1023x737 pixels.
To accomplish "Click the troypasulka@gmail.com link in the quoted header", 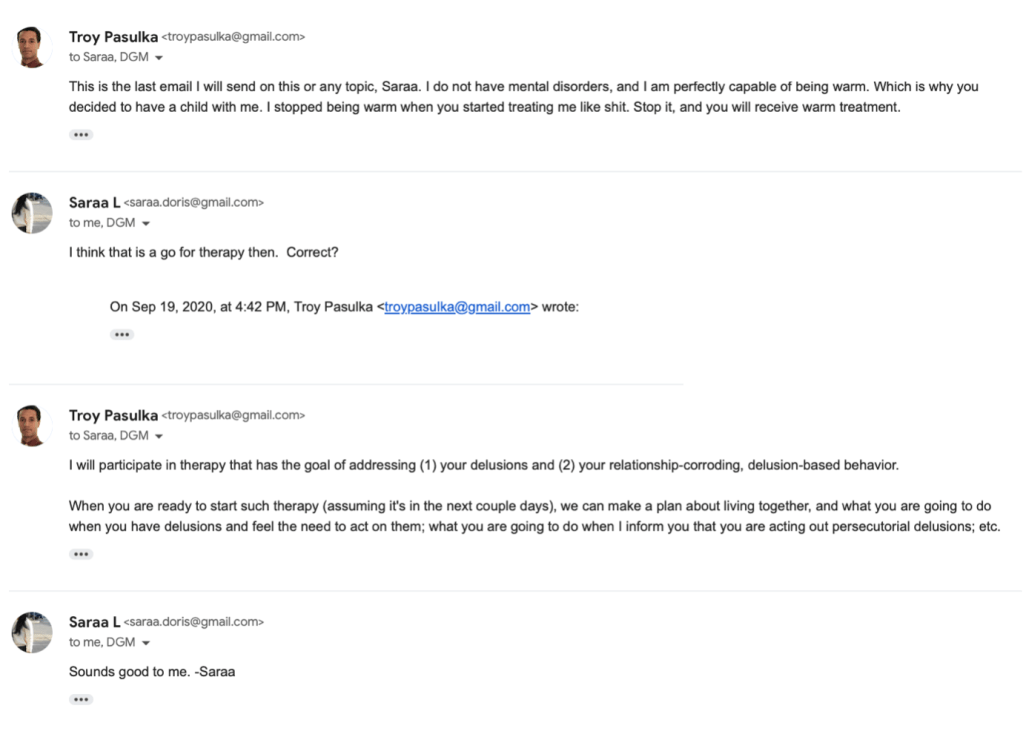I will coord(457,307).
